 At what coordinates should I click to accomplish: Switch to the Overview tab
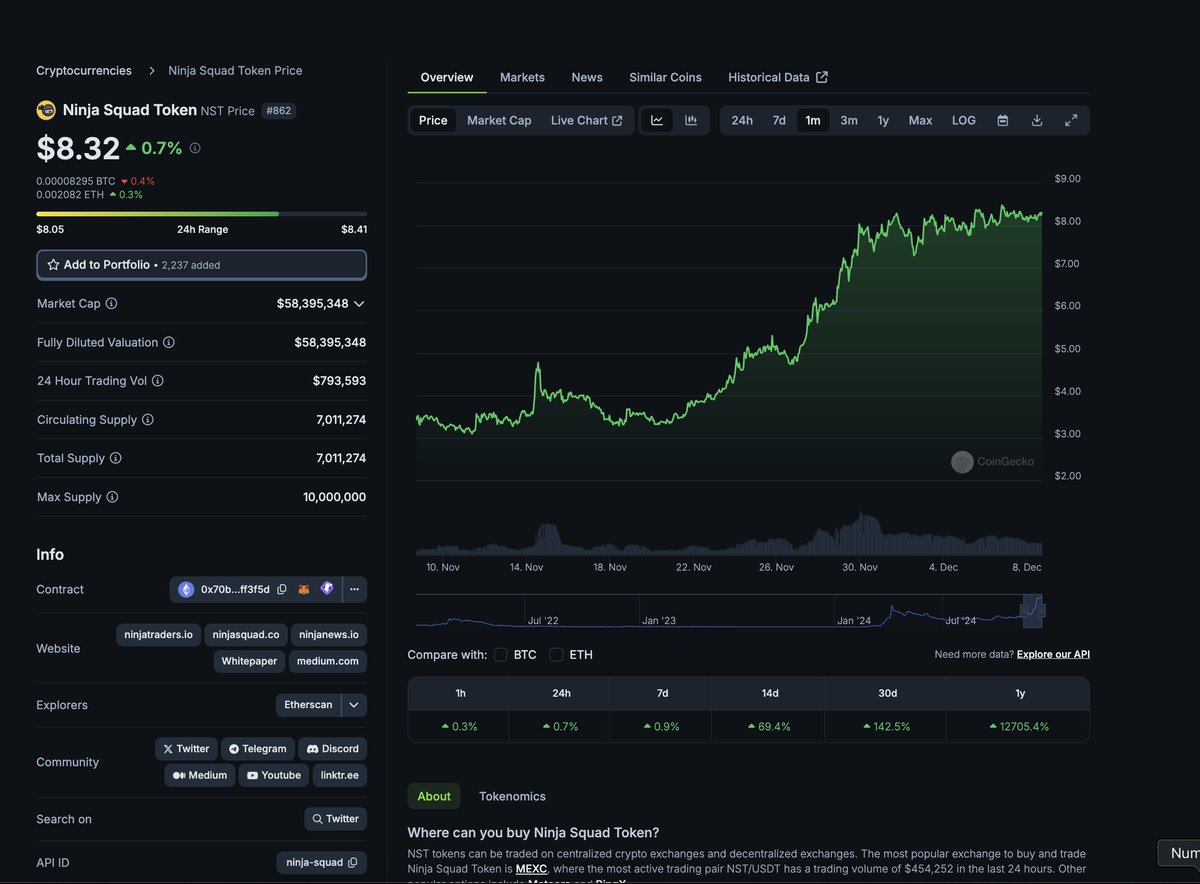pyautogui.click(x=447, y=77)
